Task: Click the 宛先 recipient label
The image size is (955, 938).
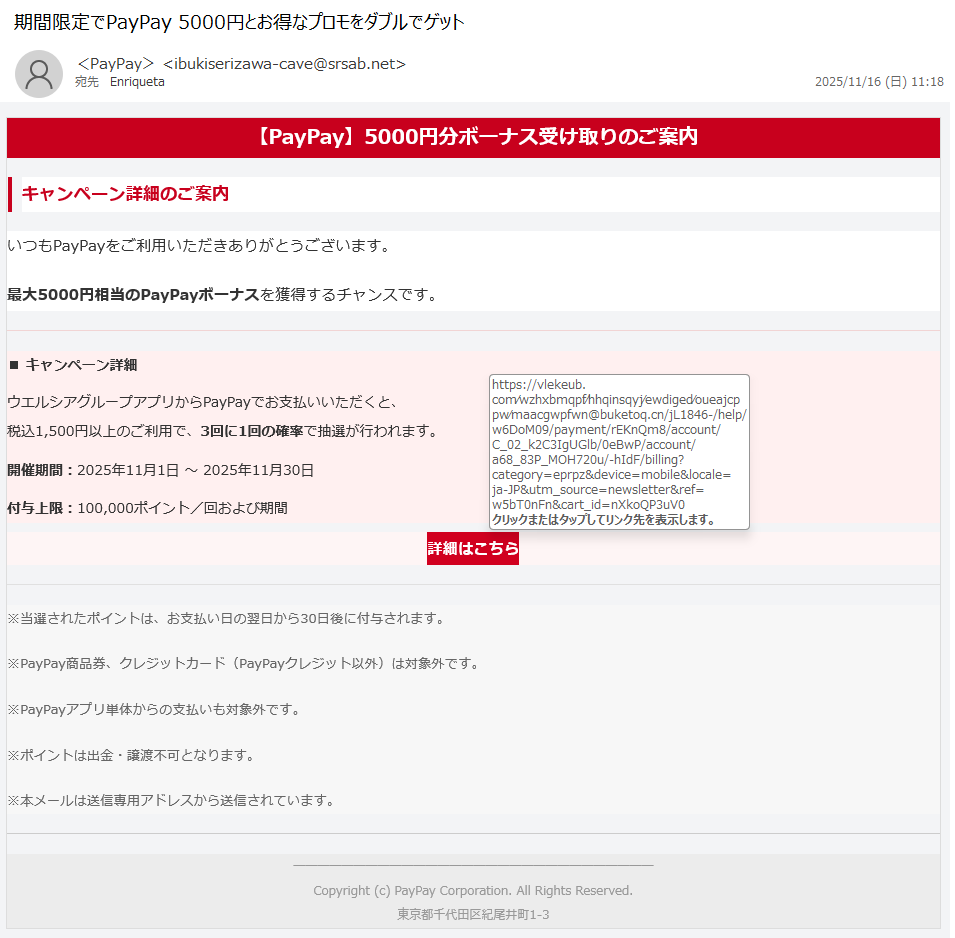Action: [87, 82]
